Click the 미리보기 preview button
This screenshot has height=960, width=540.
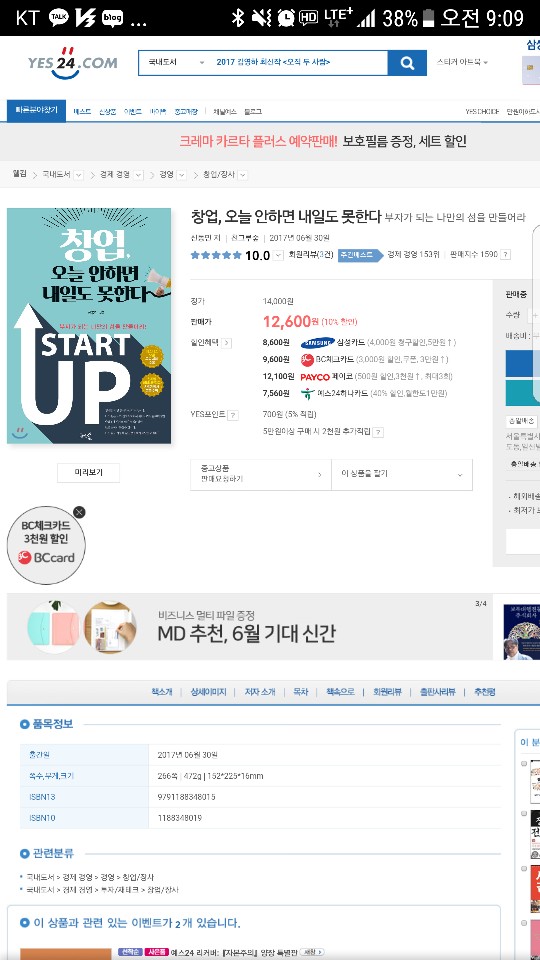pos(89,473)
